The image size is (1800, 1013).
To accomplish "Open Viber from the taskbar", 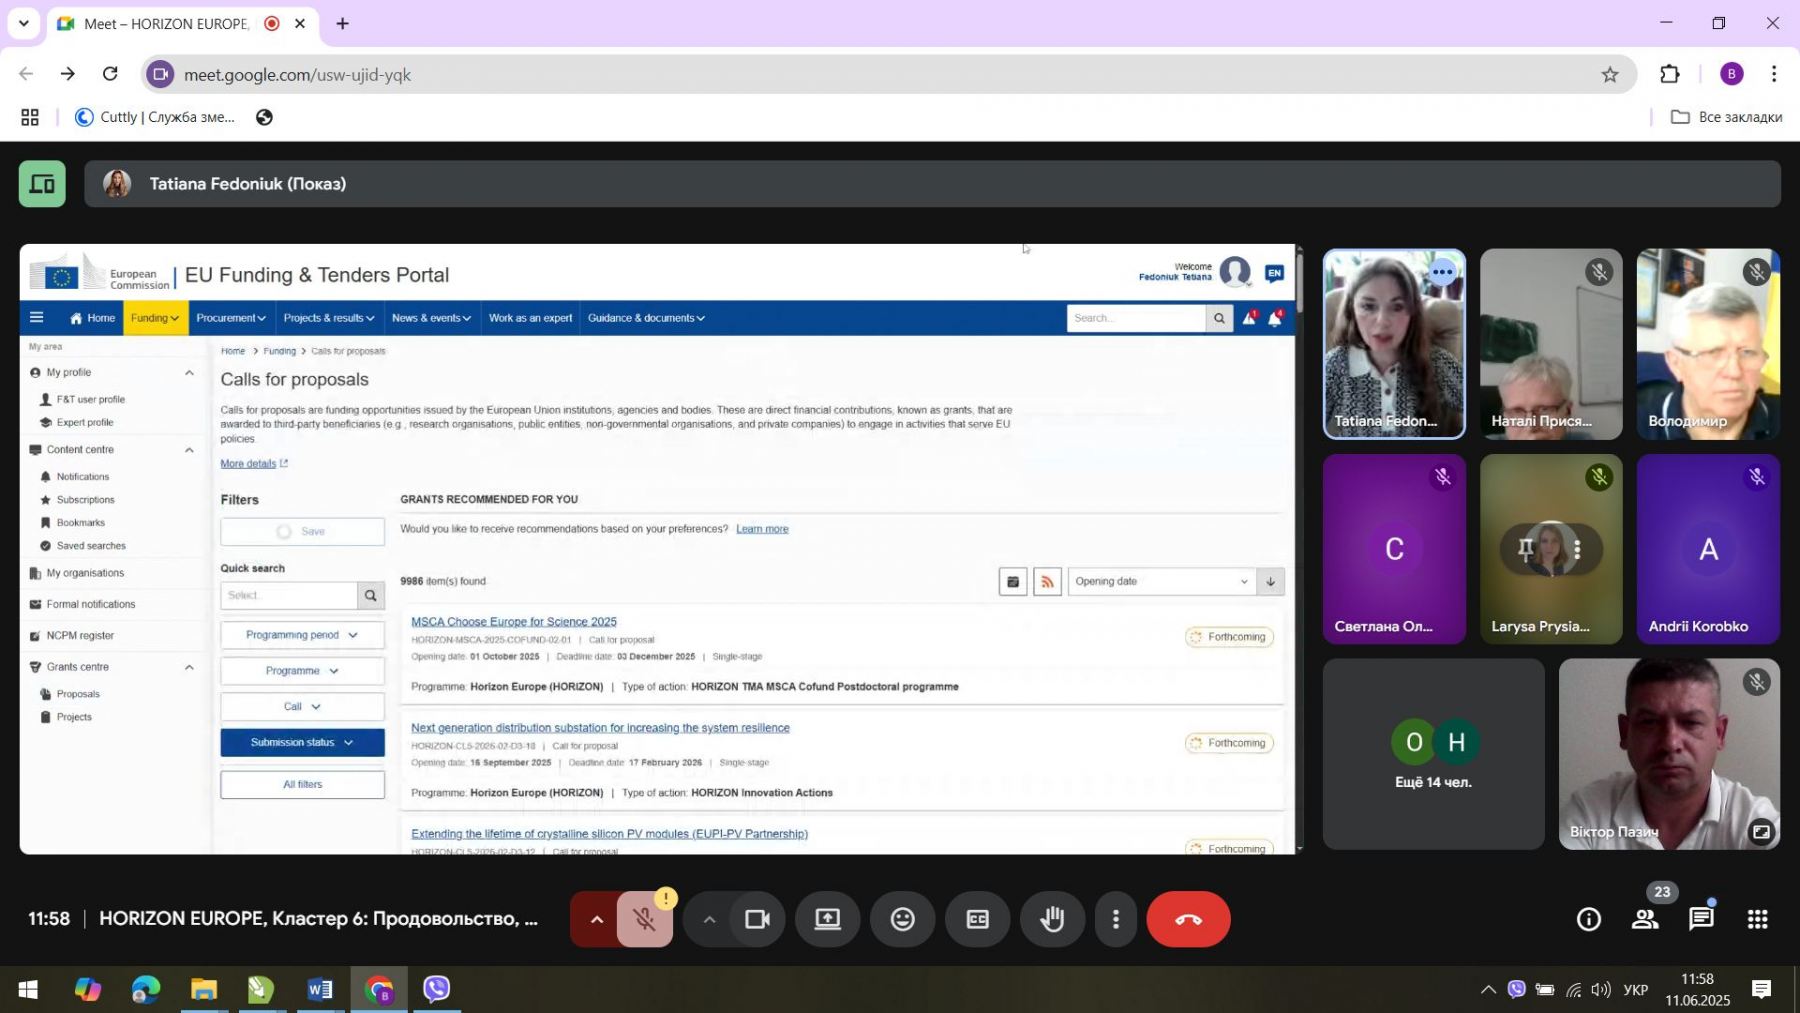I will (x=437, y=990).
